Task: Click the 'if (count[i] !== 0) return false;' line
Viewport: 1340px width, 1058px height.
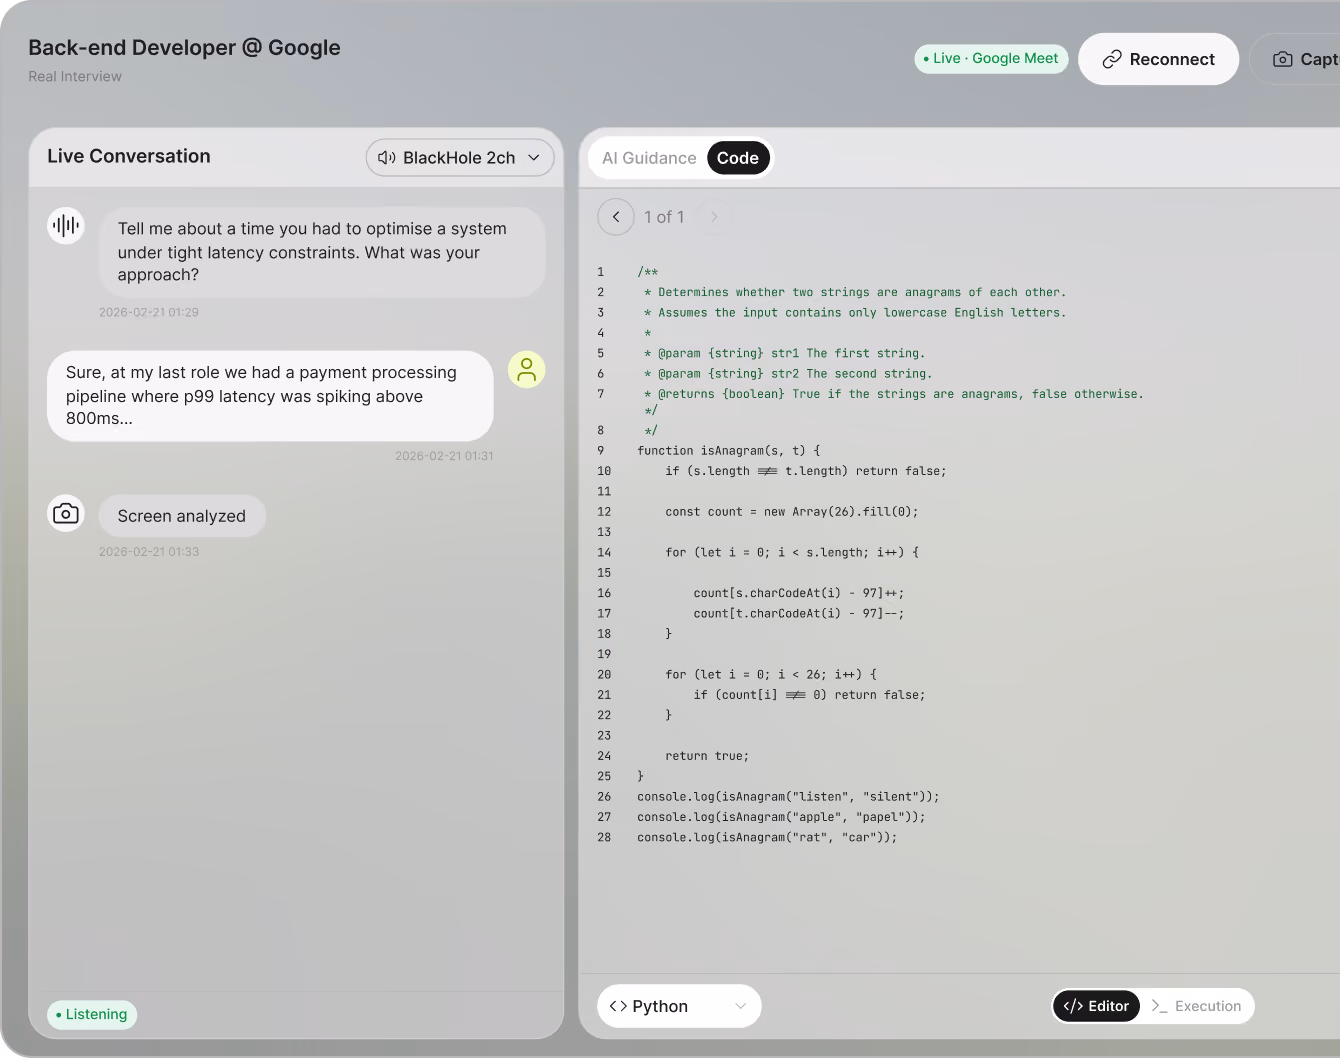Action: point(809,695)
